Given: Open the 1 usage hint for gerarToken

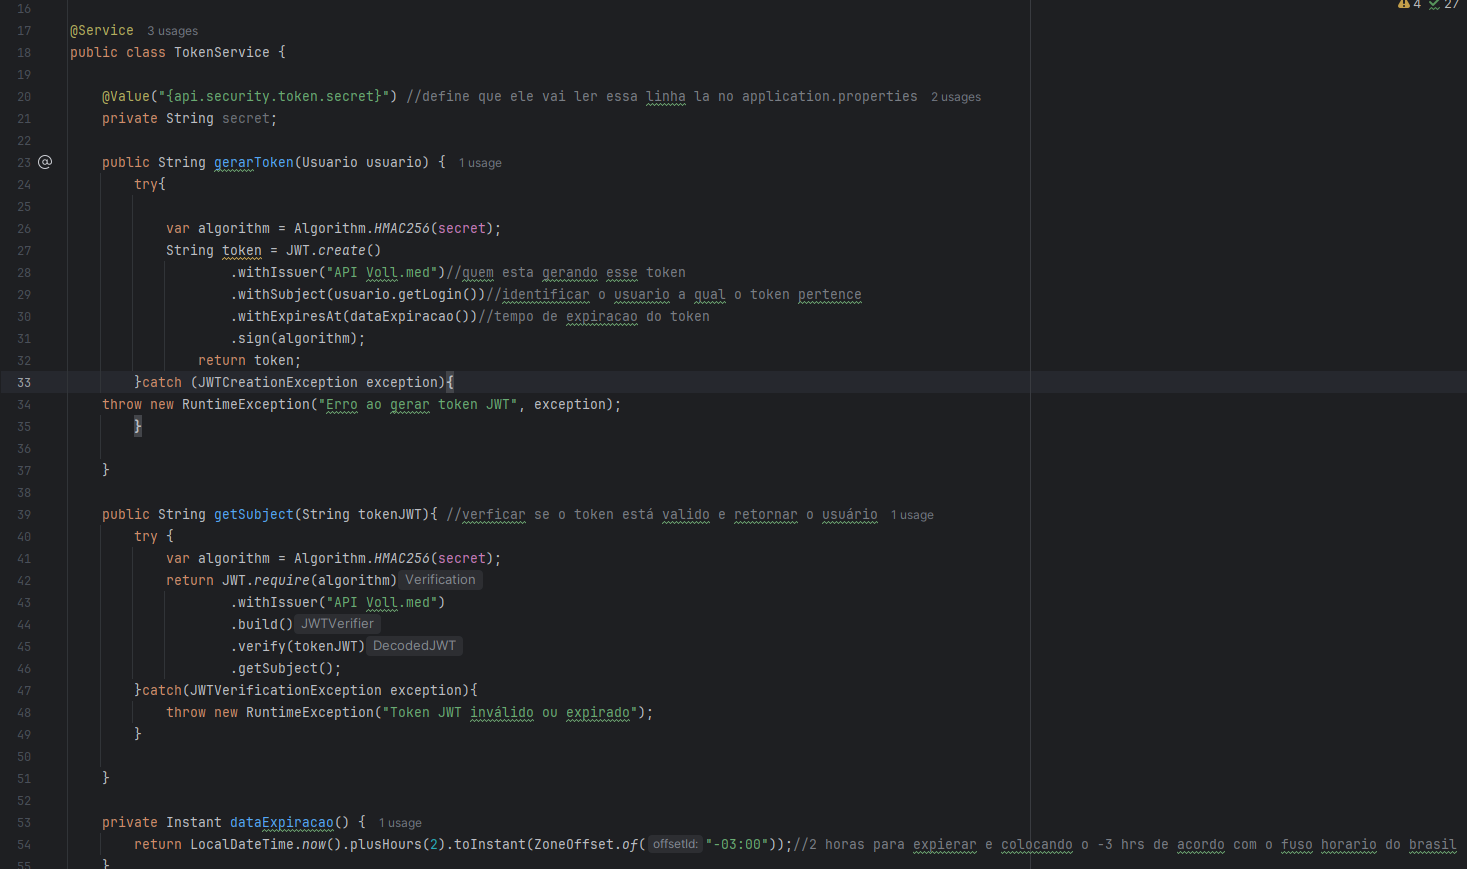Looking at the screenshot, I should click(480, 163).
